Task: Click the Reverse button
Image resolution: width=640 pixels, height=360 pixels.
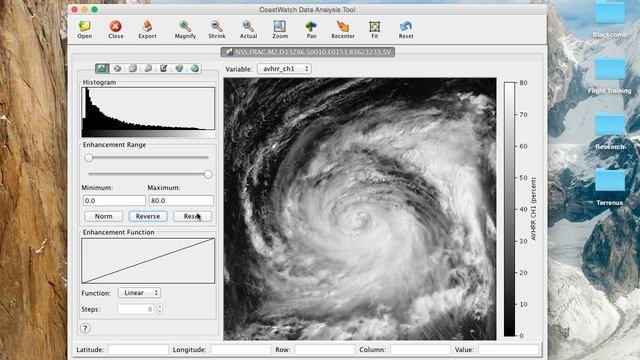Action: click(x=148, y=216)
